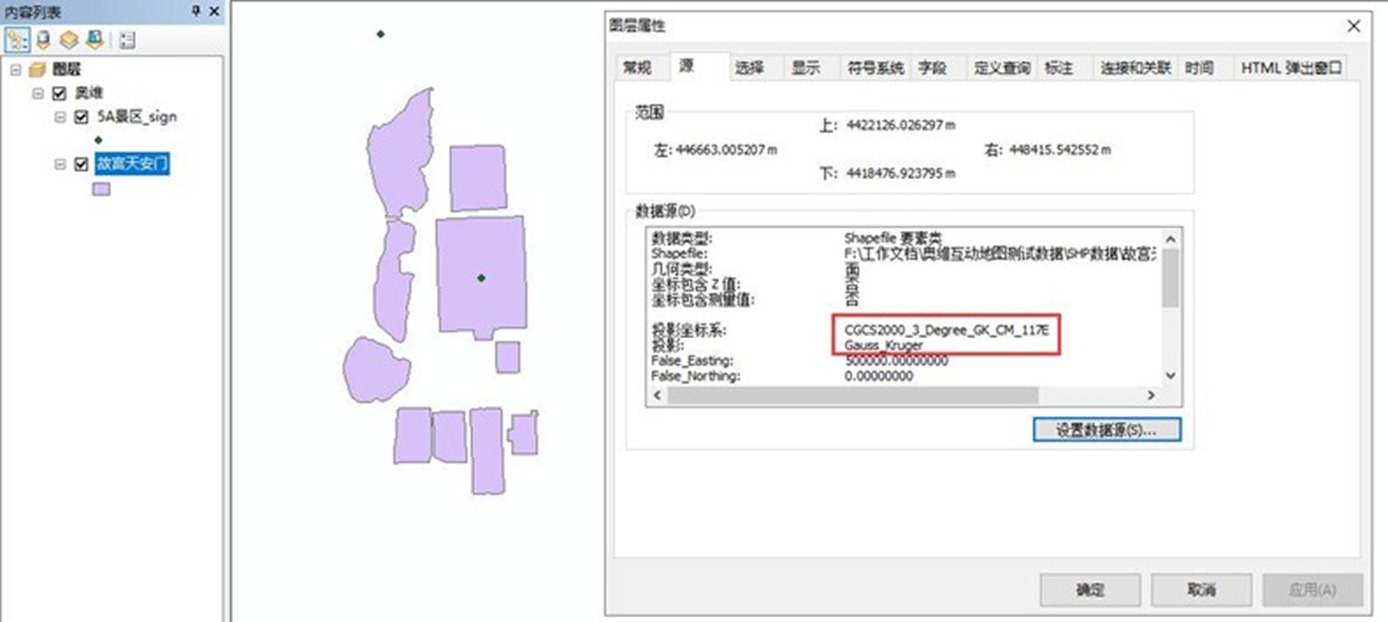Toggle visibility of 故宫天安门 layer
The image size is (1388, 622).
pyautogui.click(x=82, y=165)
